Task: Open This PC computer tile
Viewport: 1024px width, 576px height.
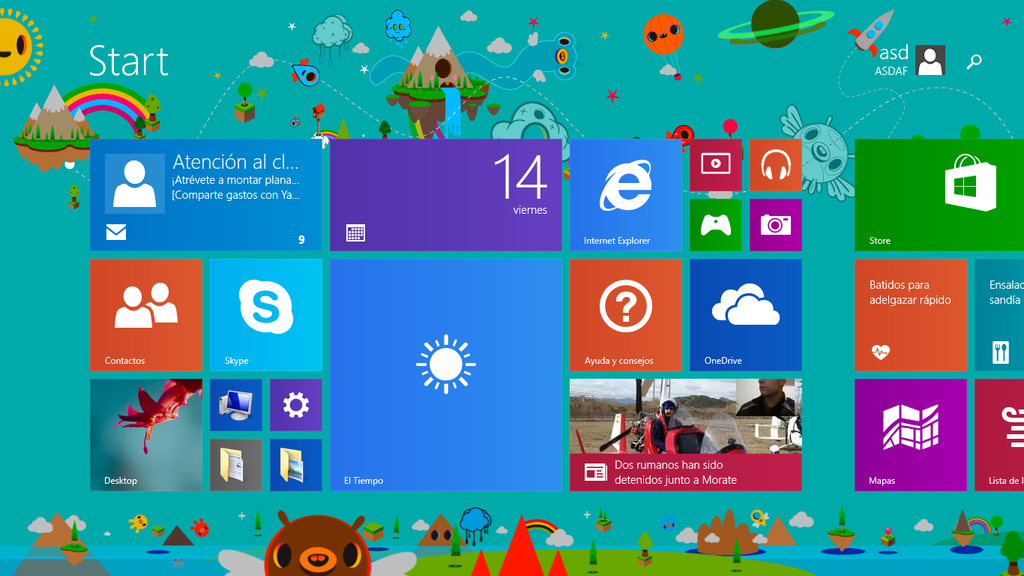Action: pos(235,405)
